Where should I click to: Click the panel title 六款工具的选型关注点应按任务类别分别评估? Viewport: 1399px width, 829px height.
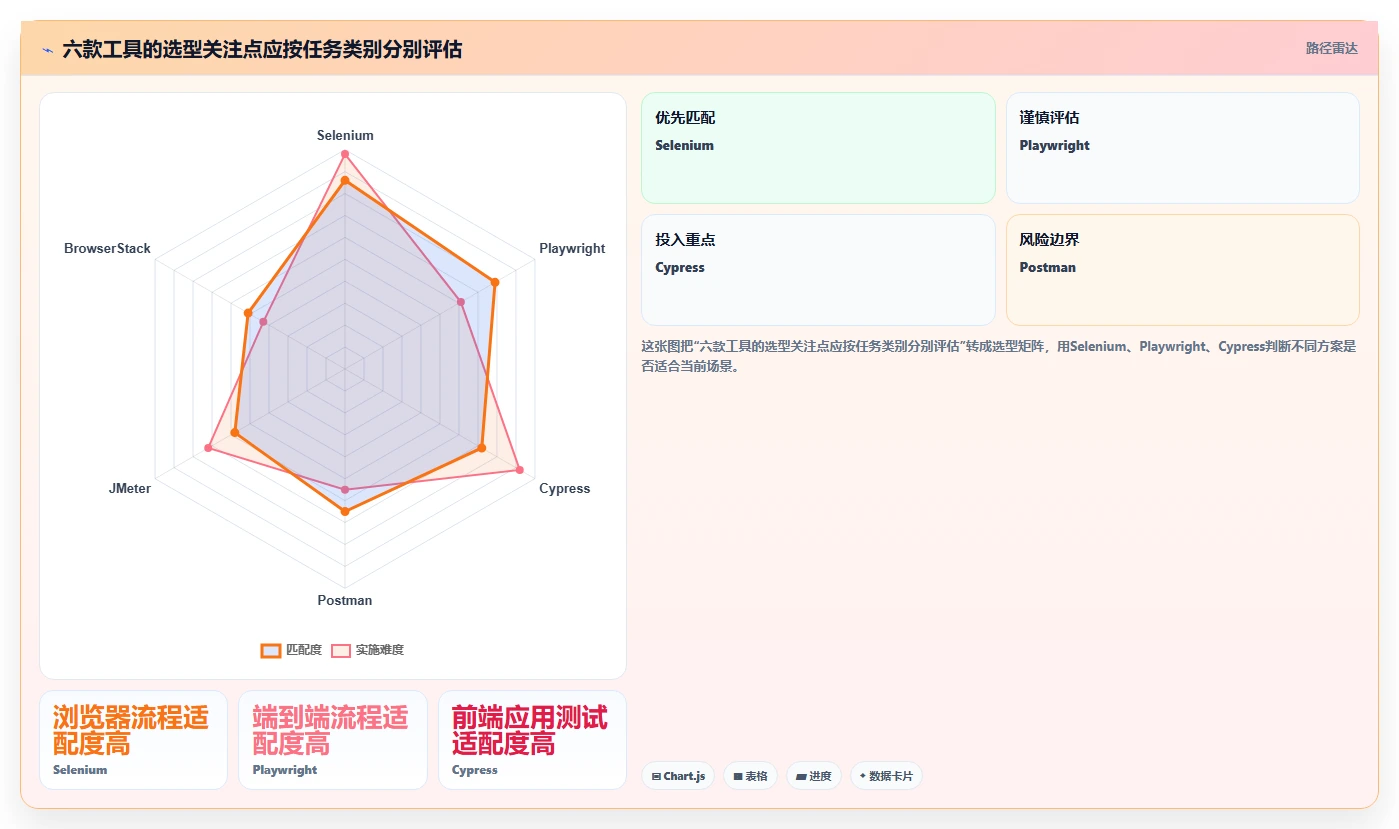(x=262, y=49)
